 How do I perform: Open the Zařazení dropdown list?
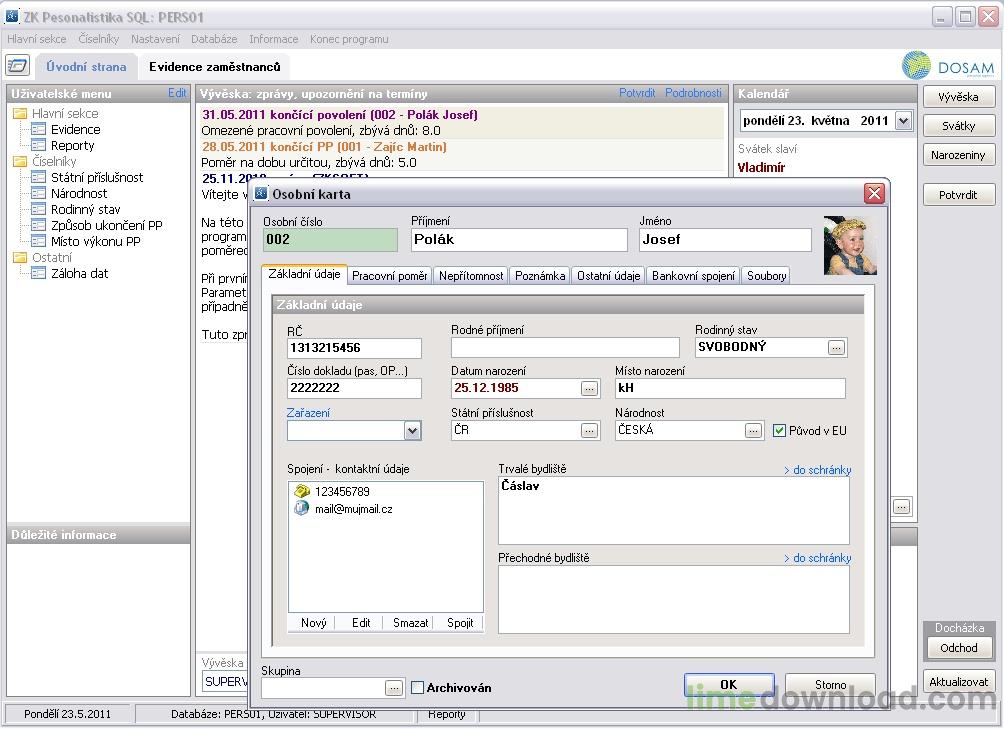point(412,431)
